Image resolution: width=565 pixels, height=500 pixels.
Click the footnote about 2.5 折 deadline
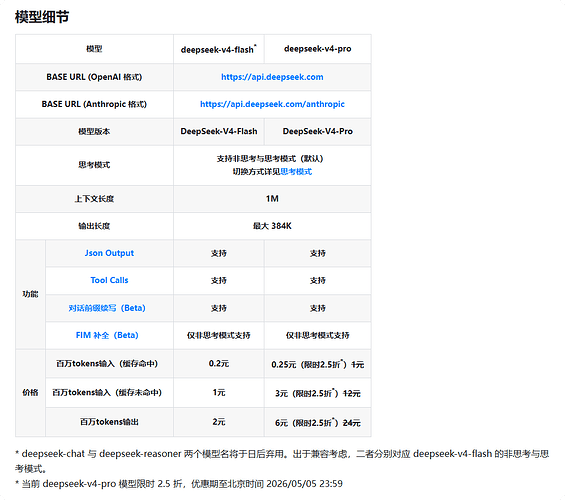pyautogui.click(x=179, y=484)
